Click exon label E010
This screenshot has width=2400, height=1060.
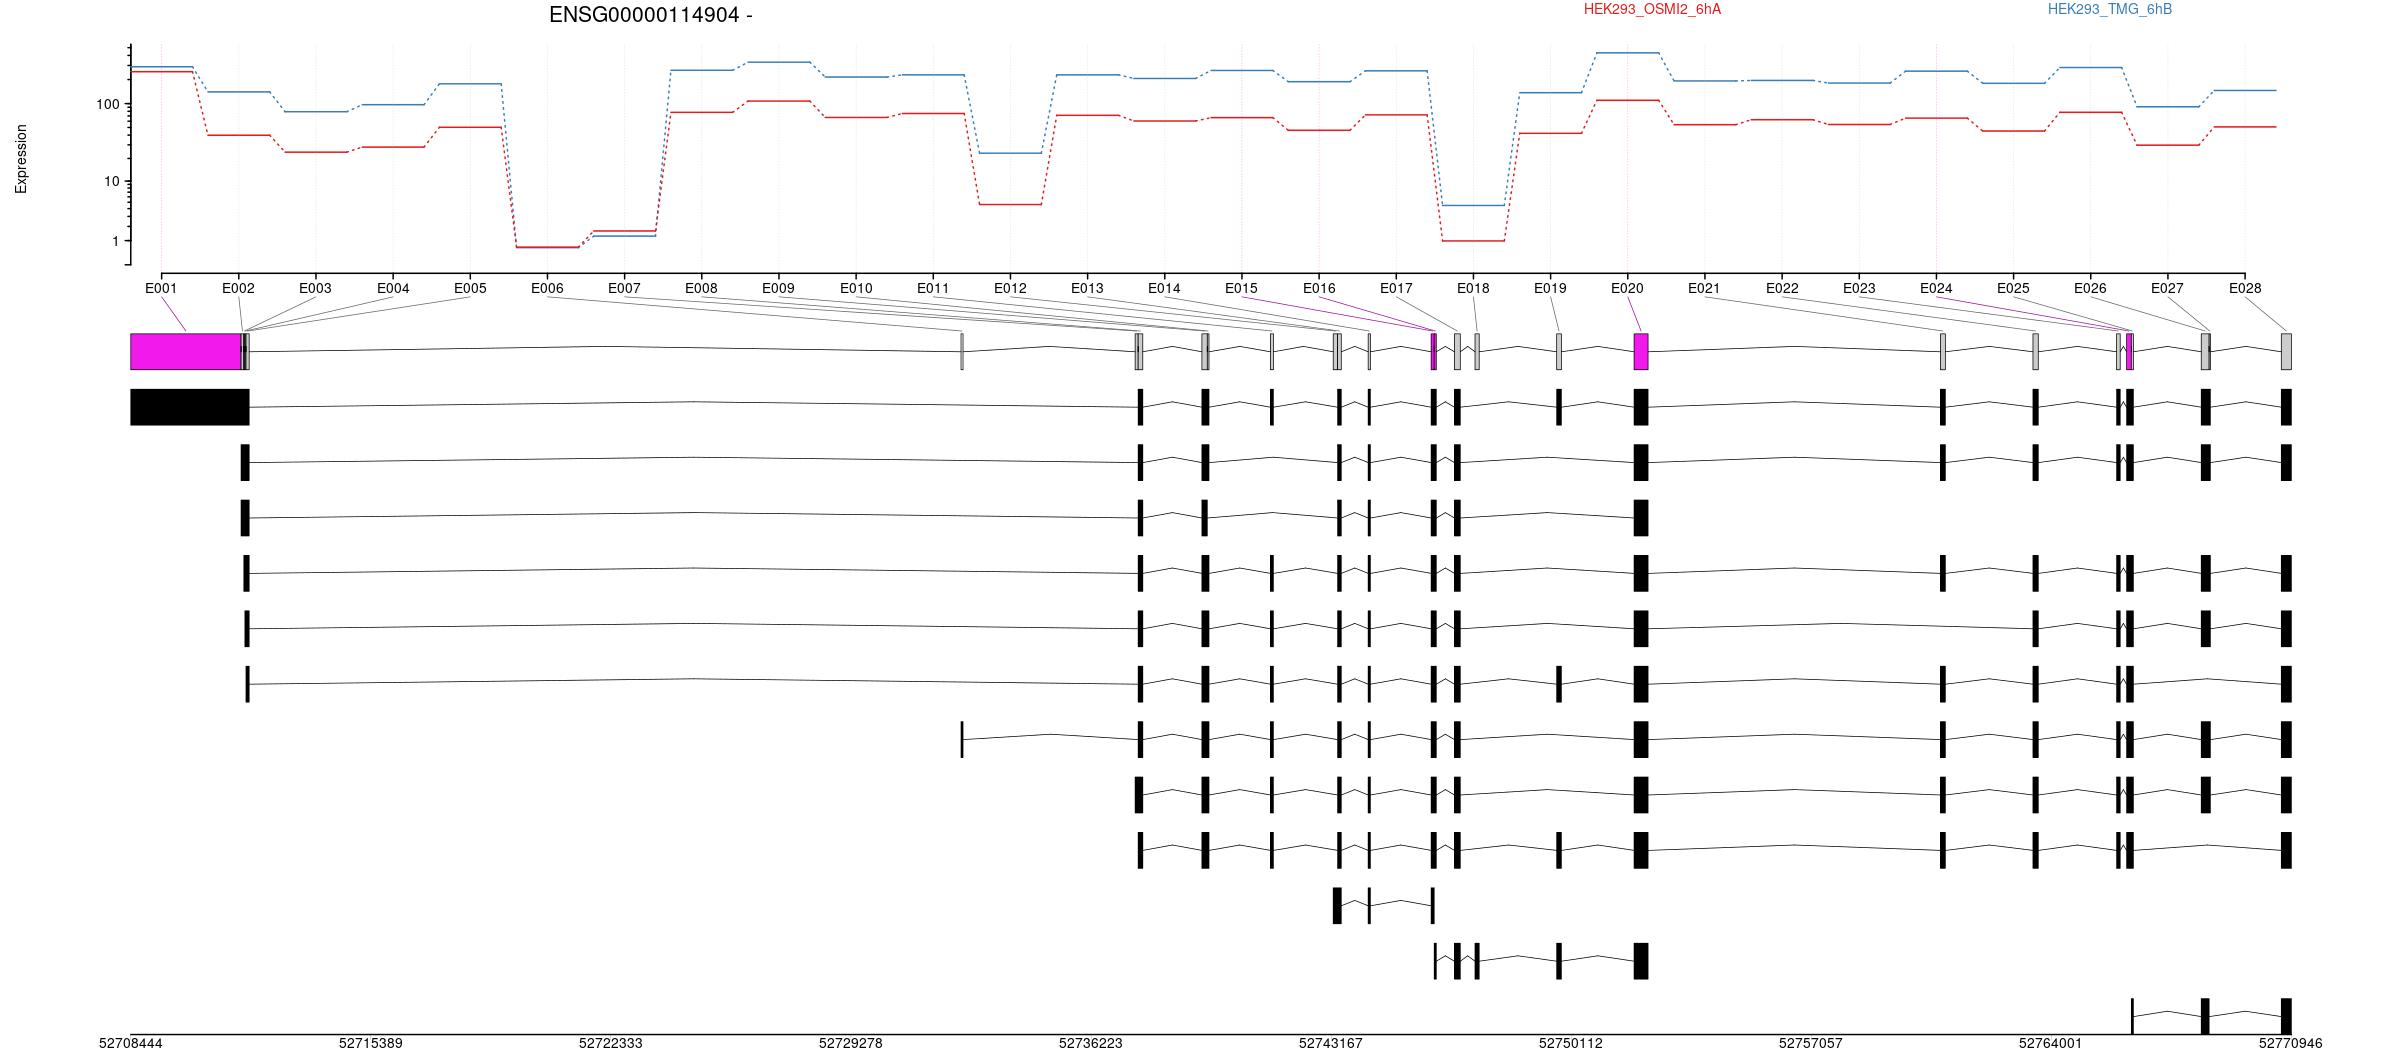856,288
